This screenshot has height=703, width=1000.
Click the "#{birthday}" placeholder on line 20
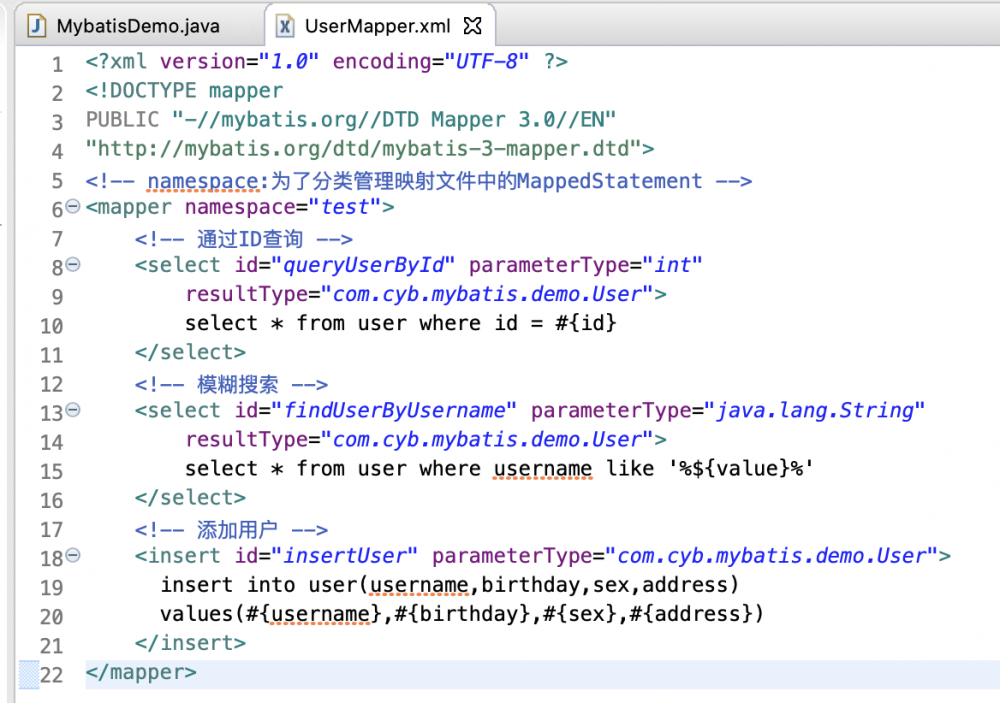point(462,614)
